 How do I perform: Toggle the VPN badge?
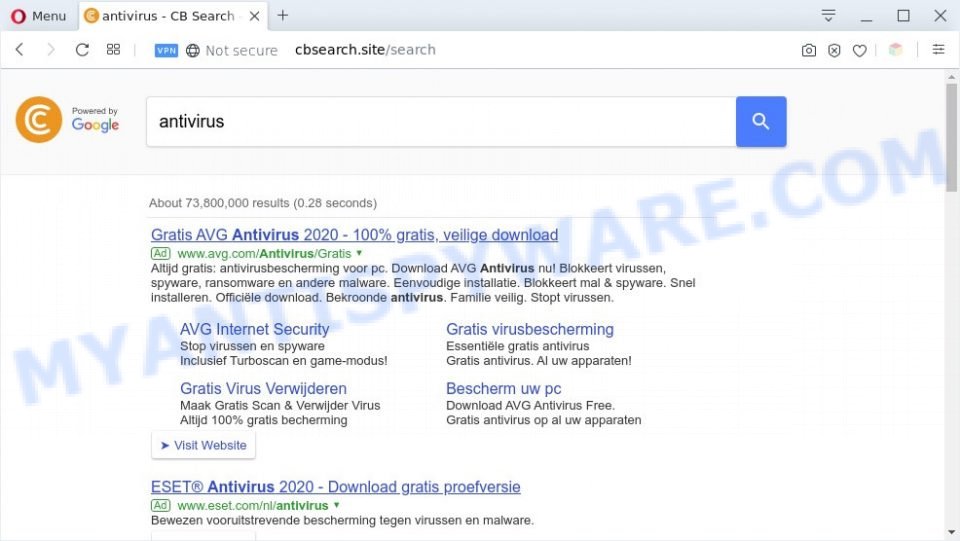pos(166,50)
